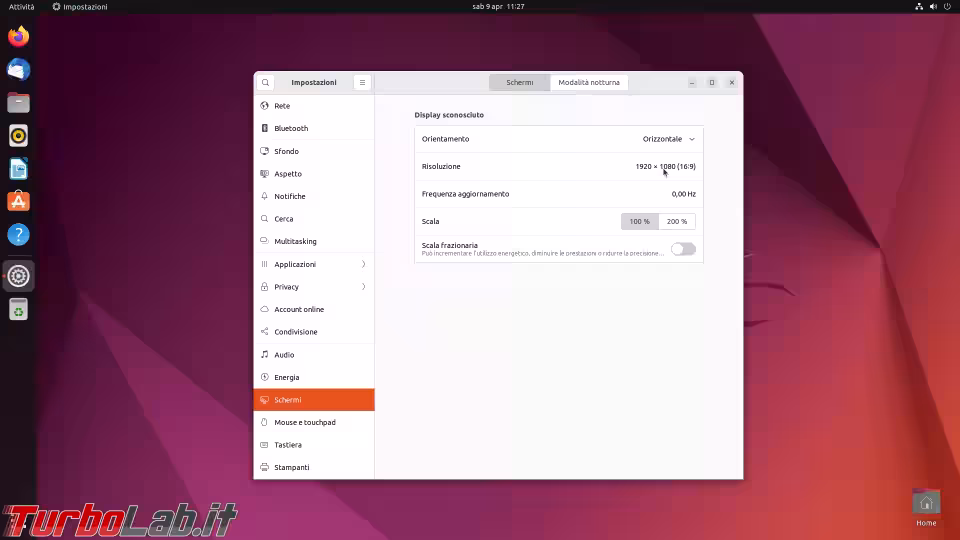Select Rete in the sidebar
Viewport: 960px width, 540px height.
[x=314, y=106]
